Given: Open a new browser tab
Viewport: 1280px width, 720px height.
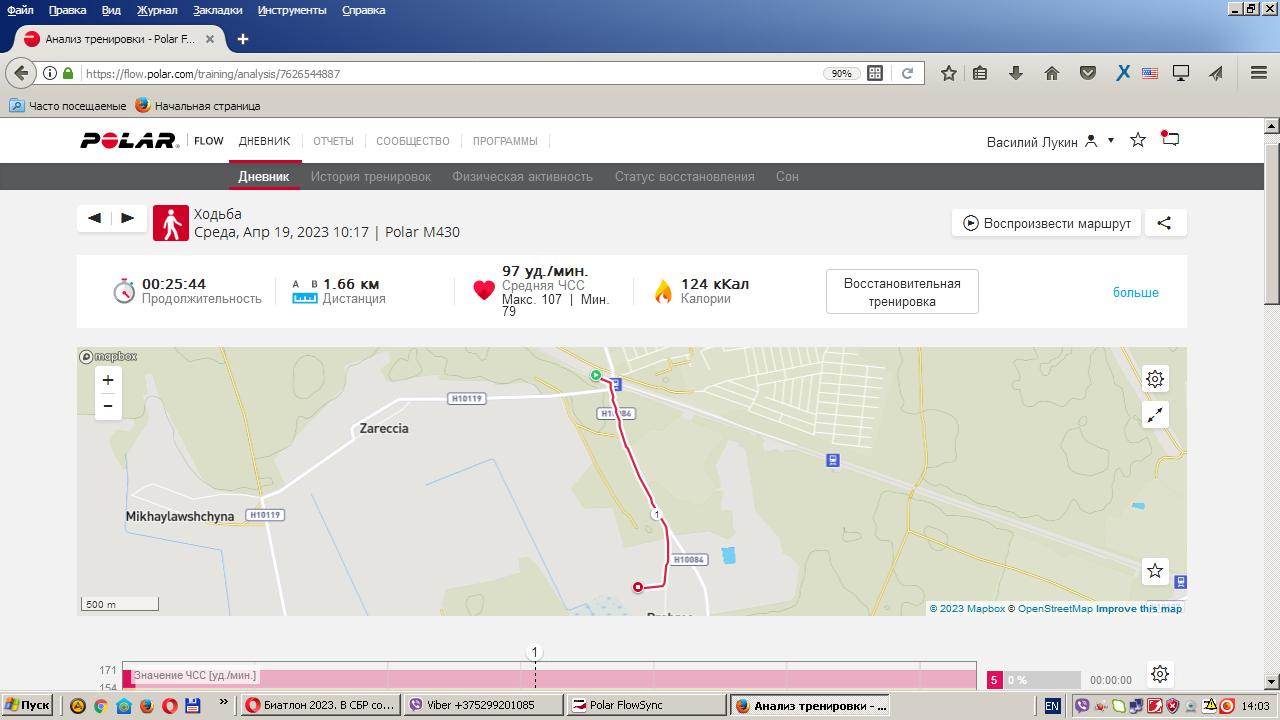Looking at the screenshot, I should [x=242, y=39].
